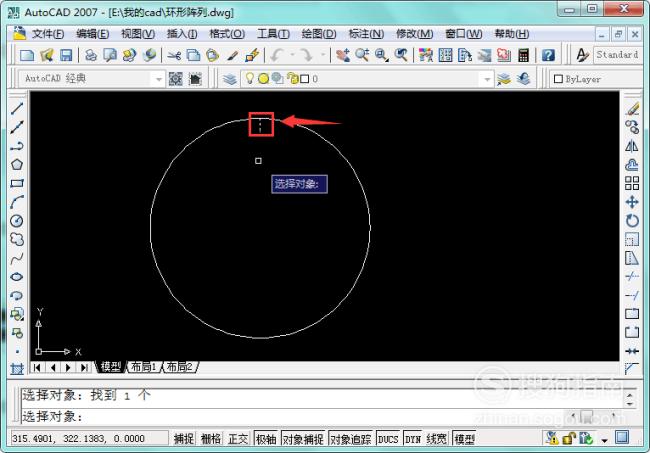This screenshot has height=453, width=650.
Task: Select the Revision Cloud tool
Action: pos(17,239)
